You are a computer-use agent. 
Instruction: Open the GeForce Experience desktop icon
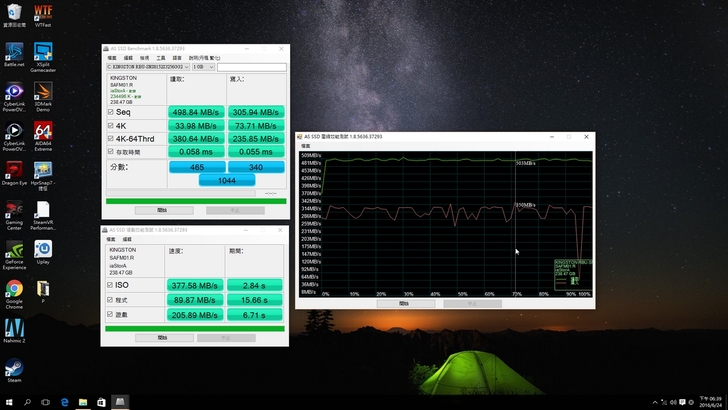tap(14, 250)
